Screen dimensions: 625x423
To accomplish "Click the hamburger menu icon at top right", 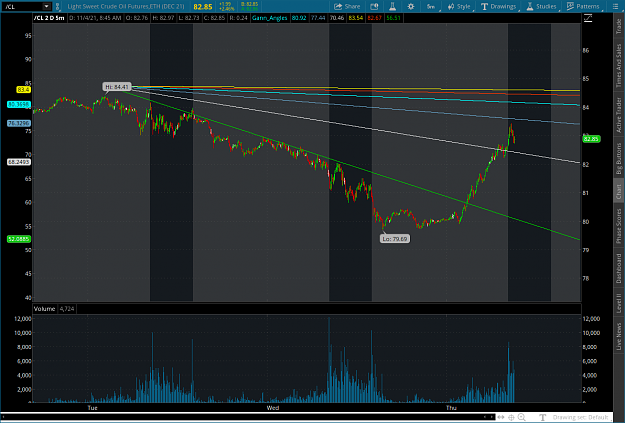I will (x=615, y=6).
